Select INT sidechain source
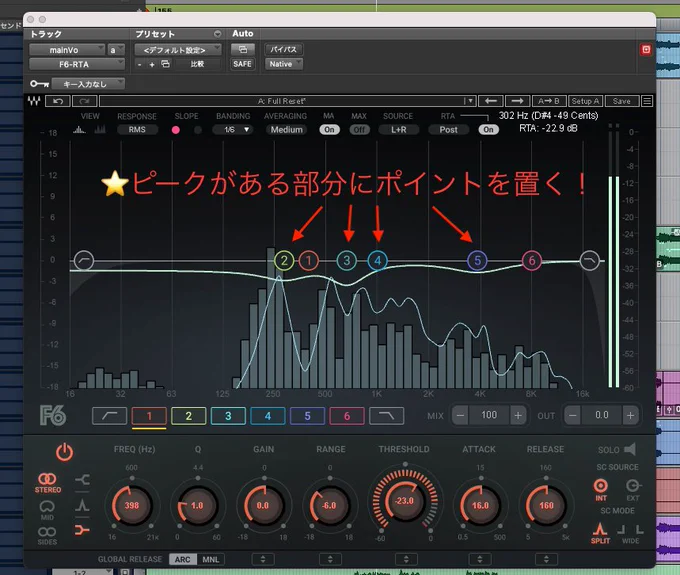 [601, 490]
